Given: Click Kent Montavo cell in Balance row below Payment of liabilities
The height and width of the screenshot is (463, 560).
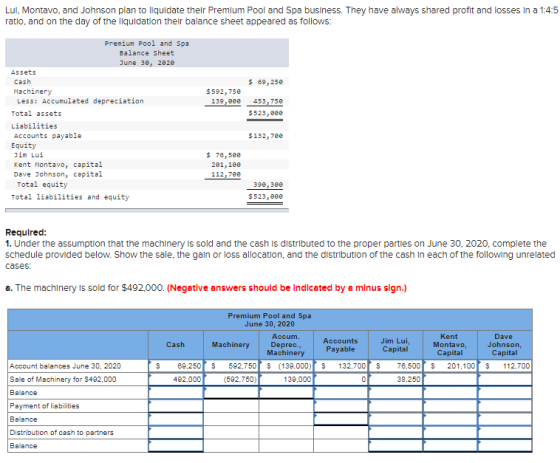Looking at the screenshot, I should [x=450, y=419].
